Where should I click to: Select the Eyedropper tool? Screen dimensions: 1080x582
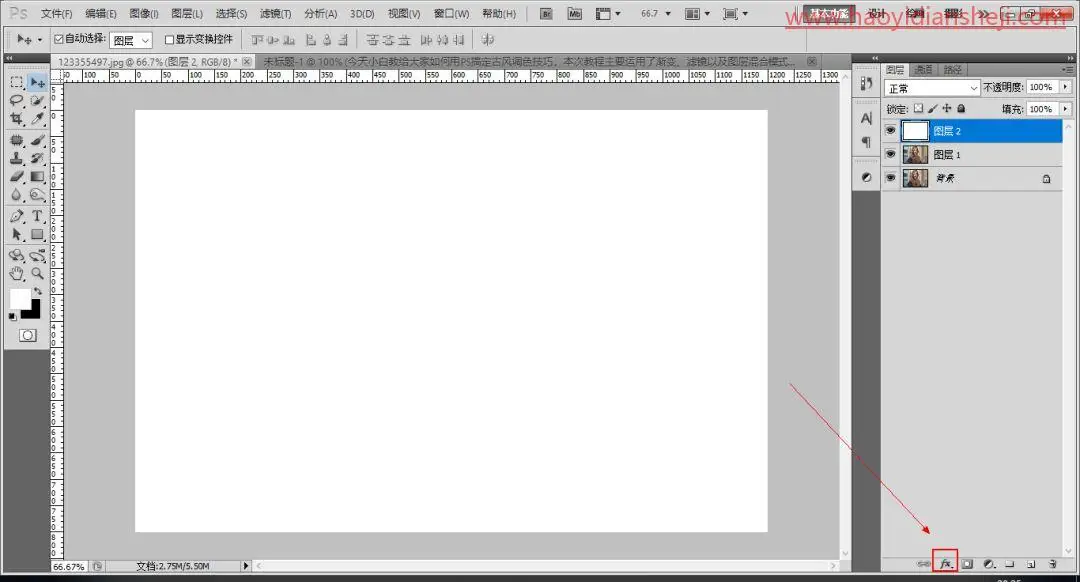(x=37, y=118)
